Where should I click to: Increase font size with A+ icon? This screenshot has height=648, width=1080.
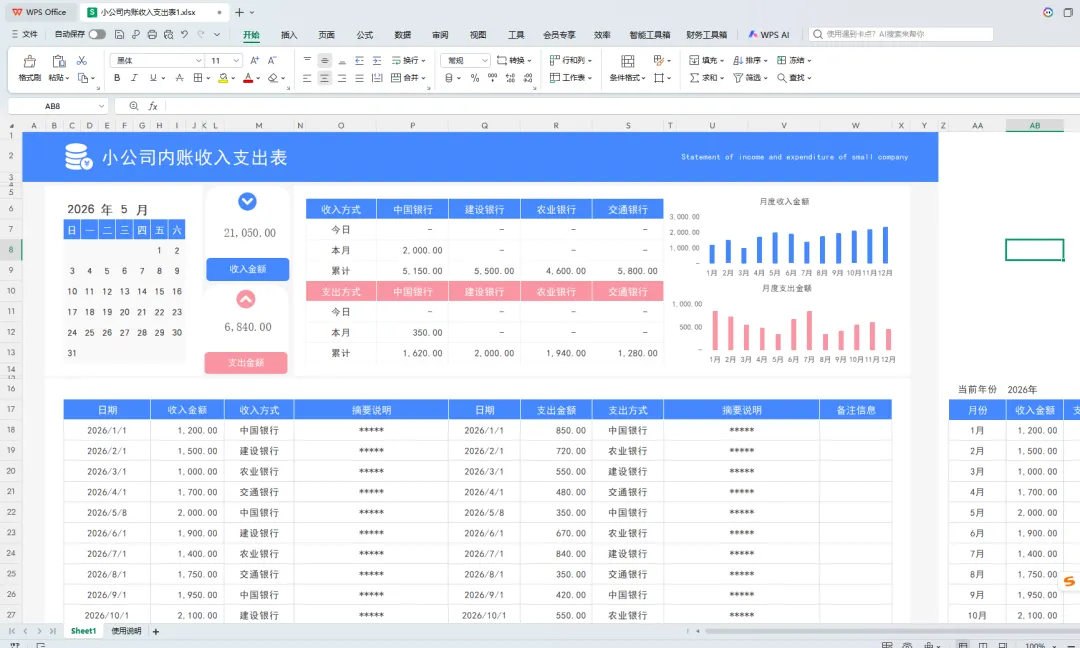tap(255, 61)
